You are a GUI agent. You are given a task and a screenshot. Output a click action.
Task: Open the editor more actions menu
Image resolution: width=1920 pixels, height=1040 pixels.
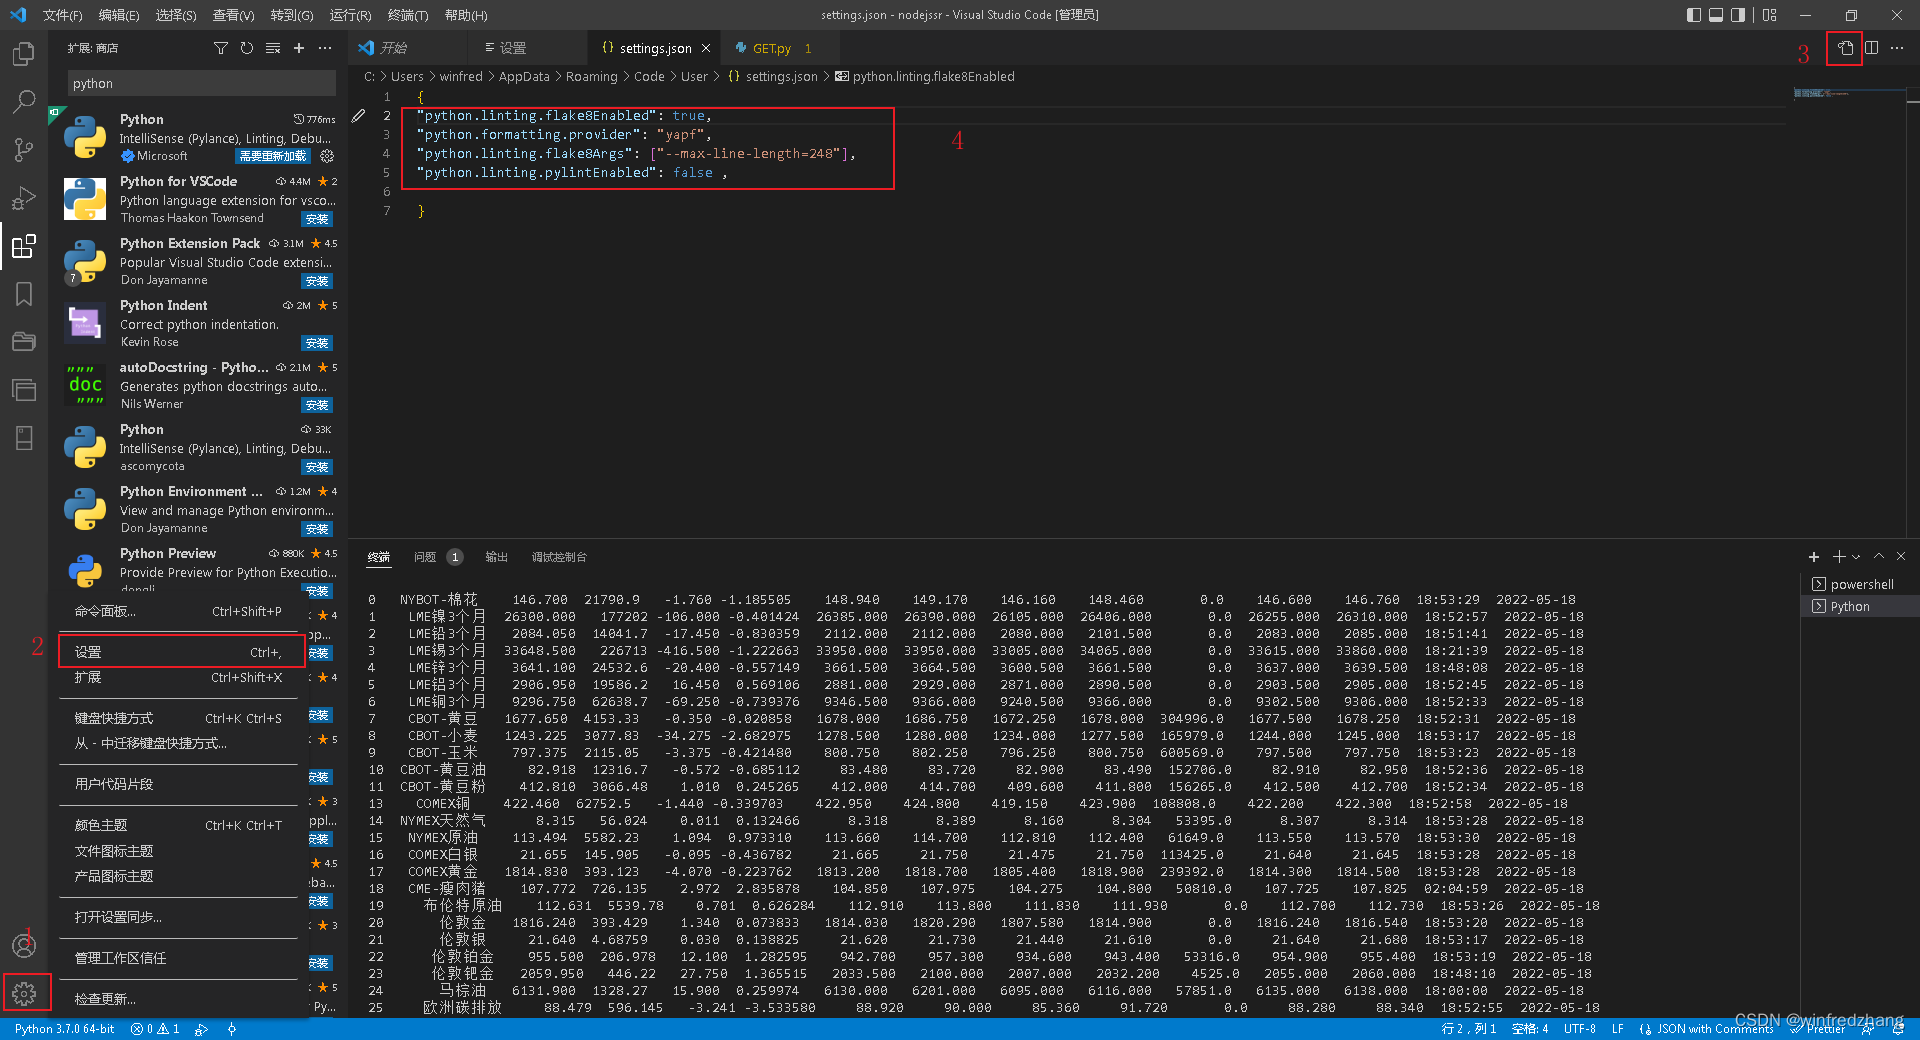coord(1897,48)
